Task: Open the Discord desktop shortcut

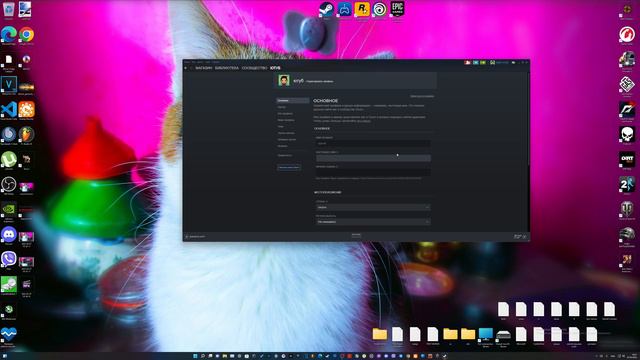Action: point(9,235)
